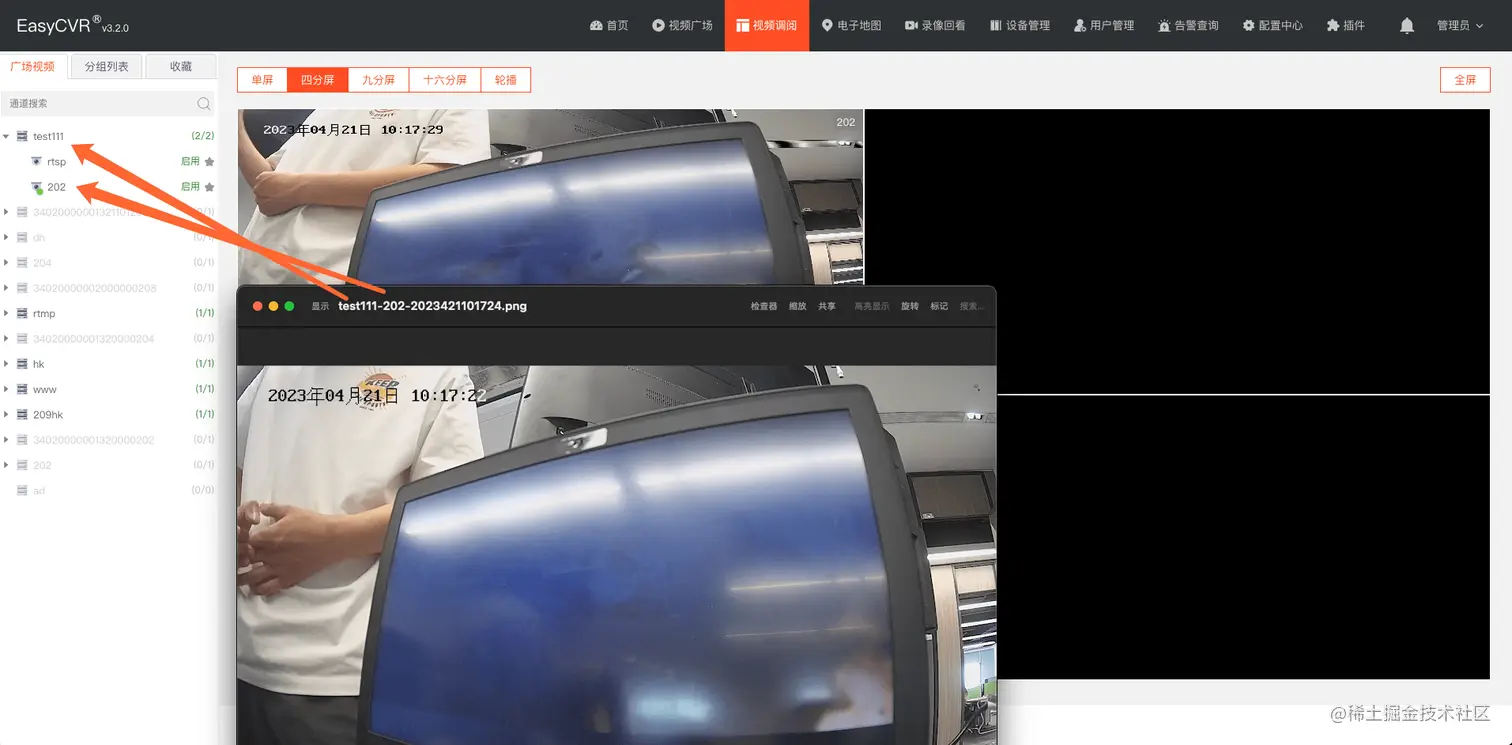Viewport: 1512px width, 745px height.
Task: Click 启用 status of rtsp channel
Action: point(190,161)
